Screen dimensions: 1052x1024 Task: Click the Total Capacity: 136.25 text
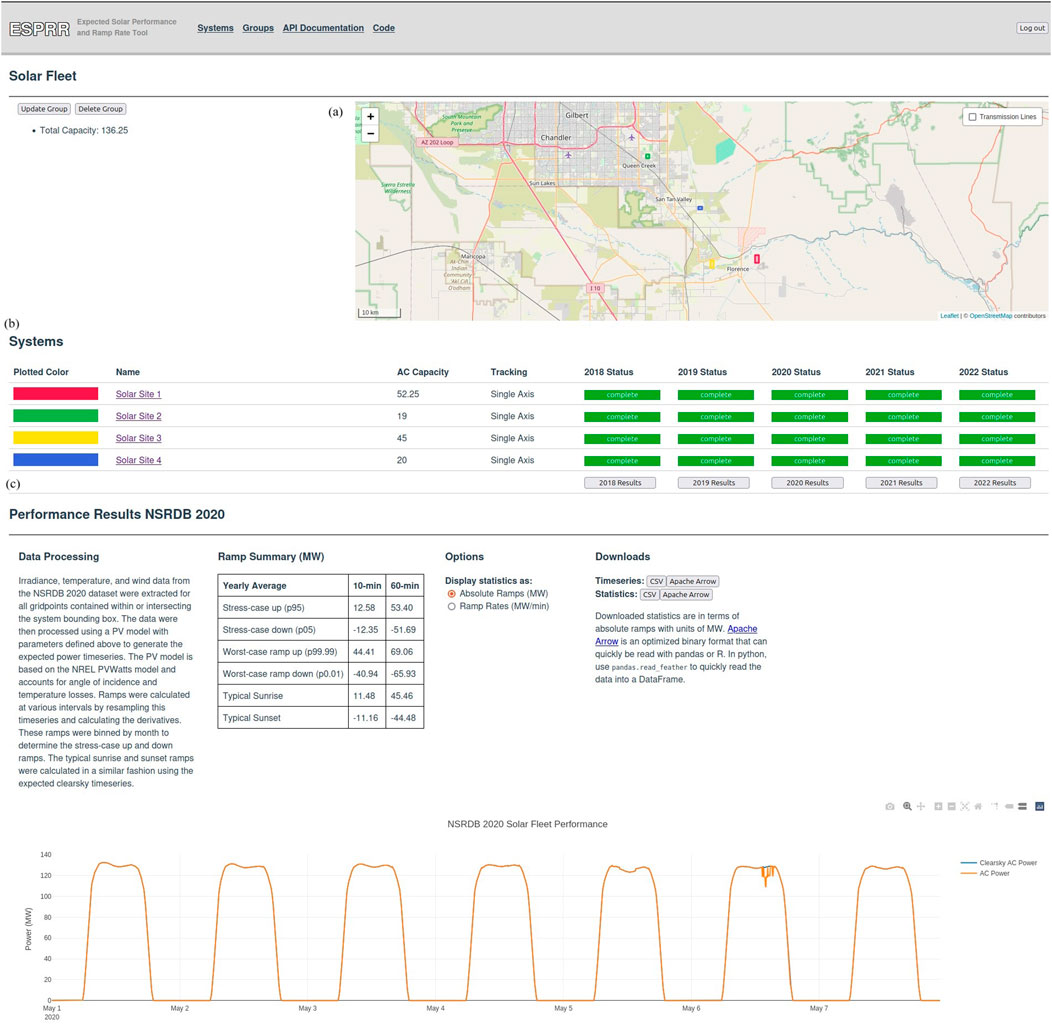click(84, 131)
